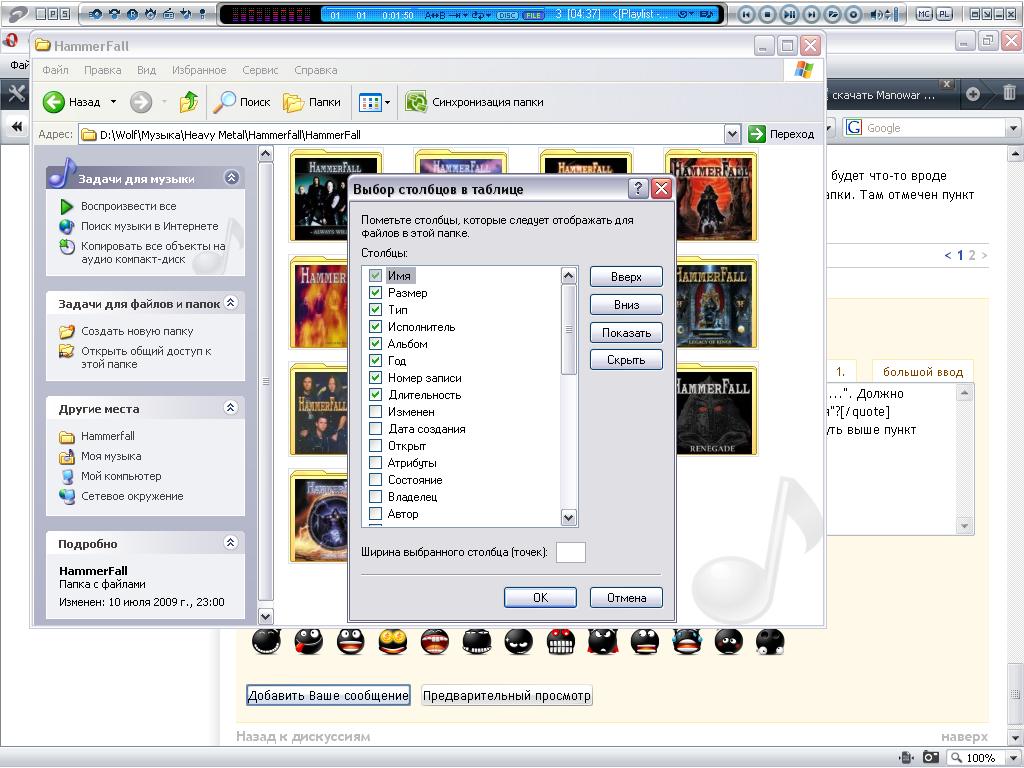Click the Переход go button
This screenshot has height=768, width=1024.
(782, 135)
